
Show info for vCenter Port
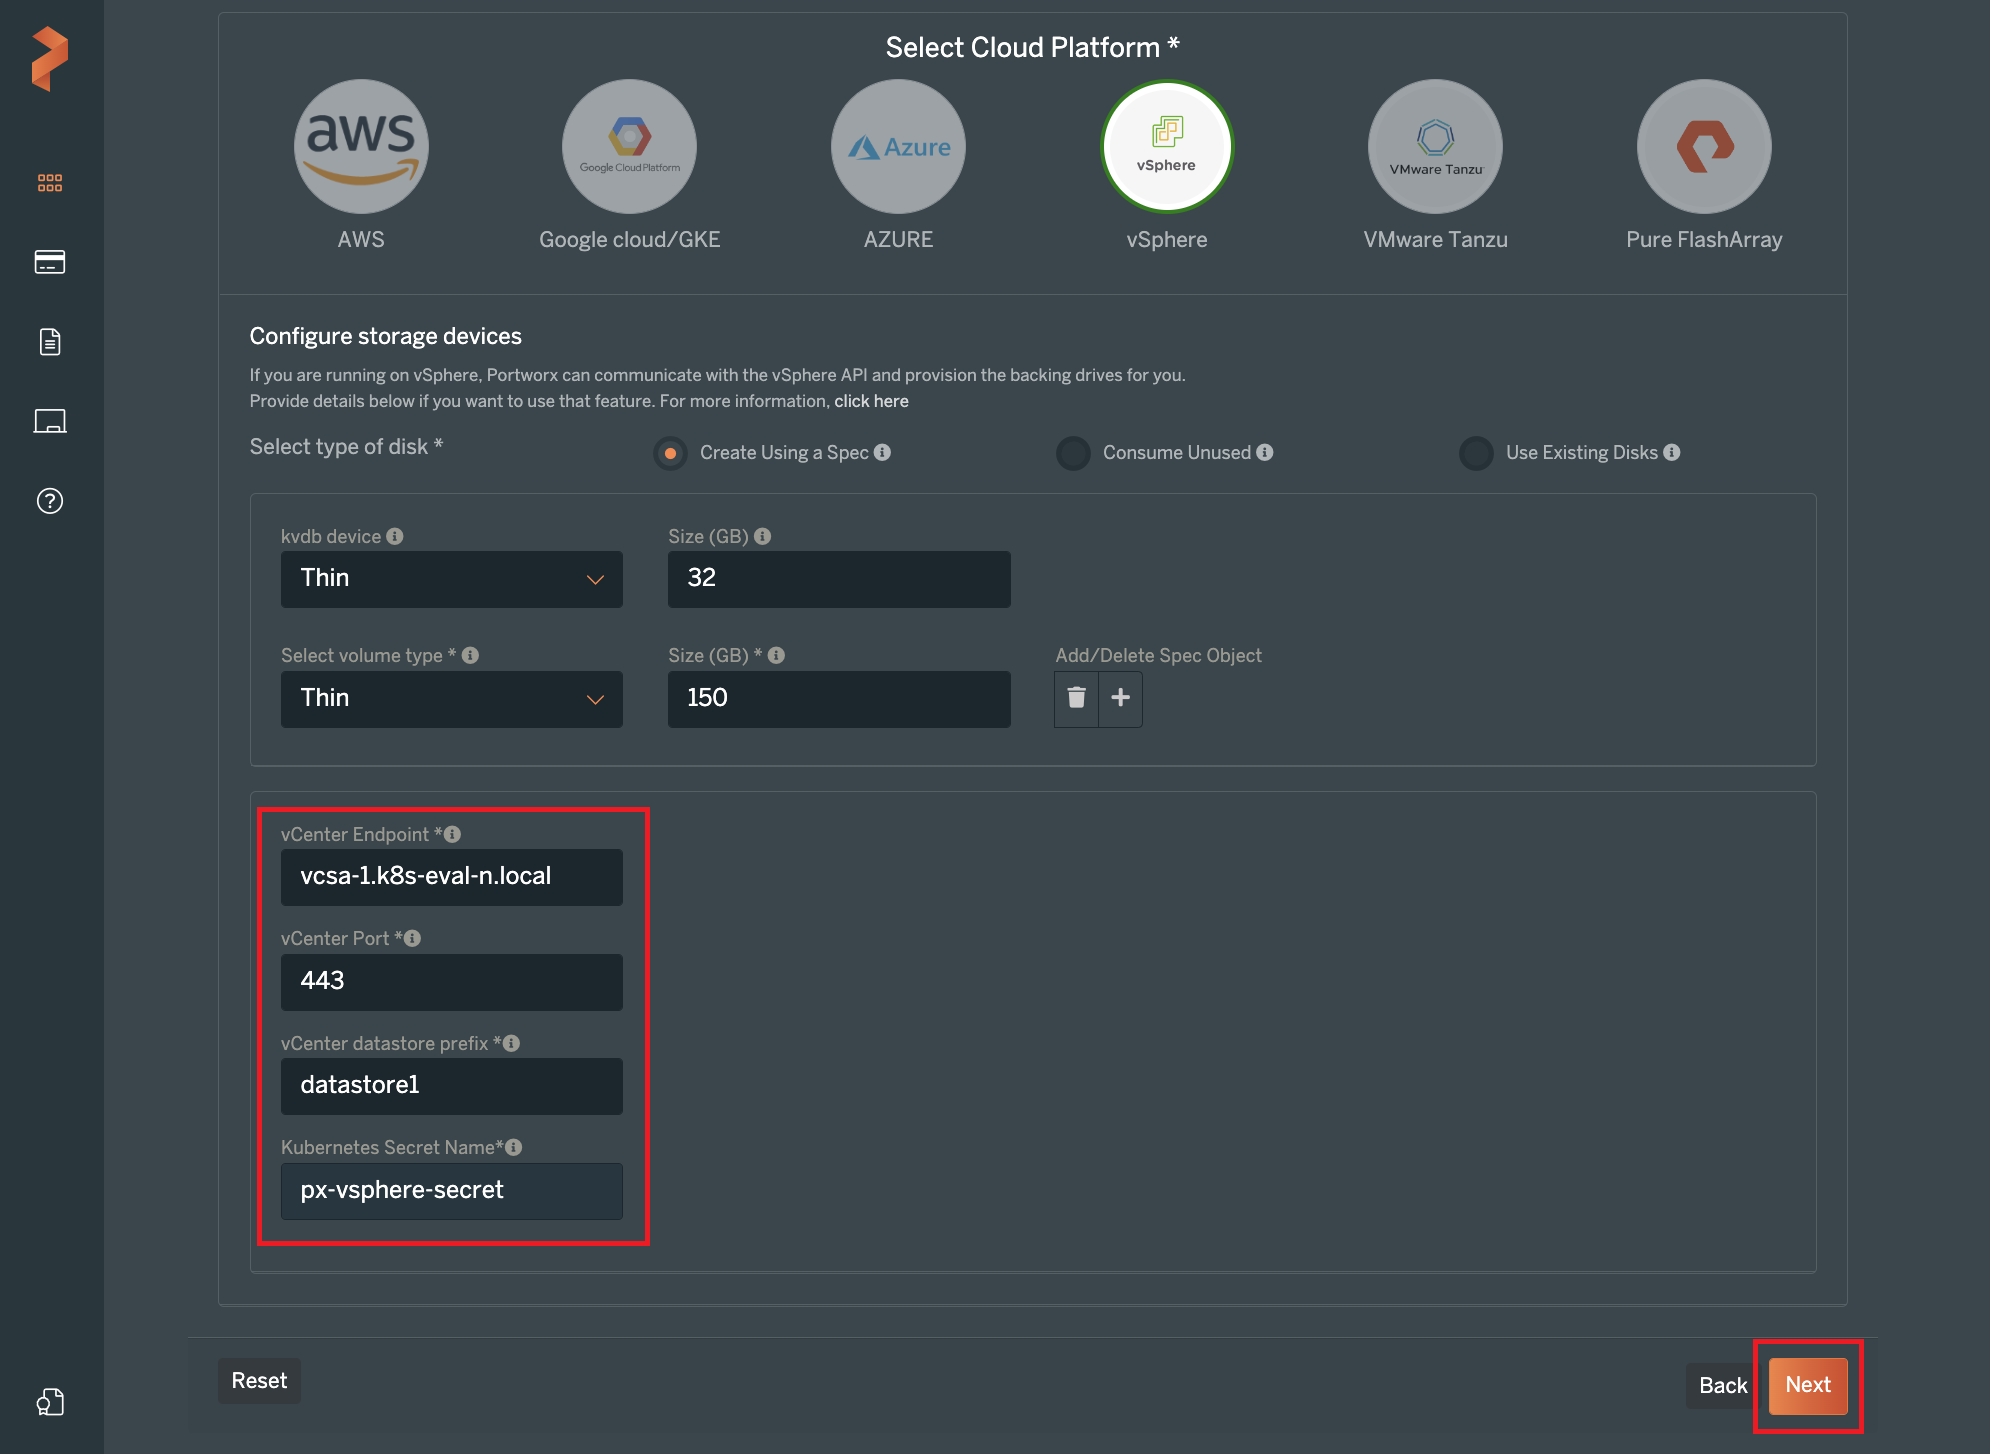point(412,938)
